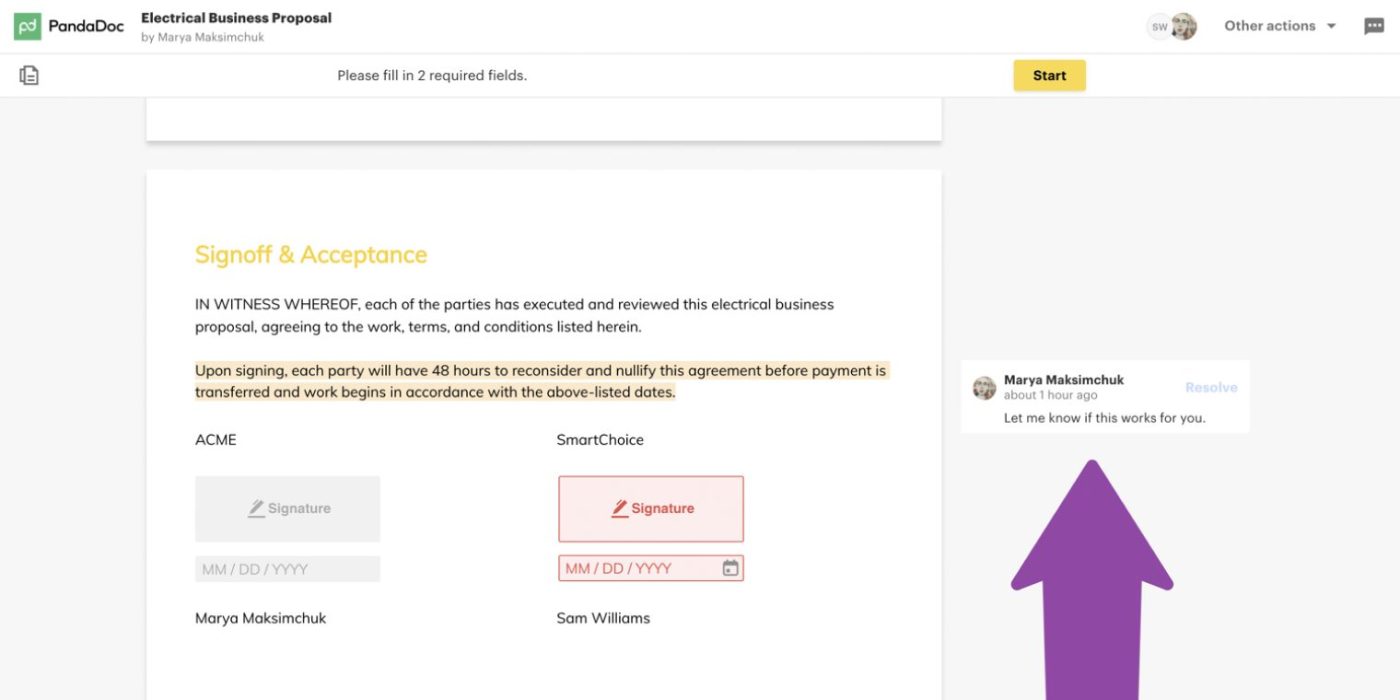Click Marya's avatar in the comment
Screen dimensions: 1400x700
[984, 388]
